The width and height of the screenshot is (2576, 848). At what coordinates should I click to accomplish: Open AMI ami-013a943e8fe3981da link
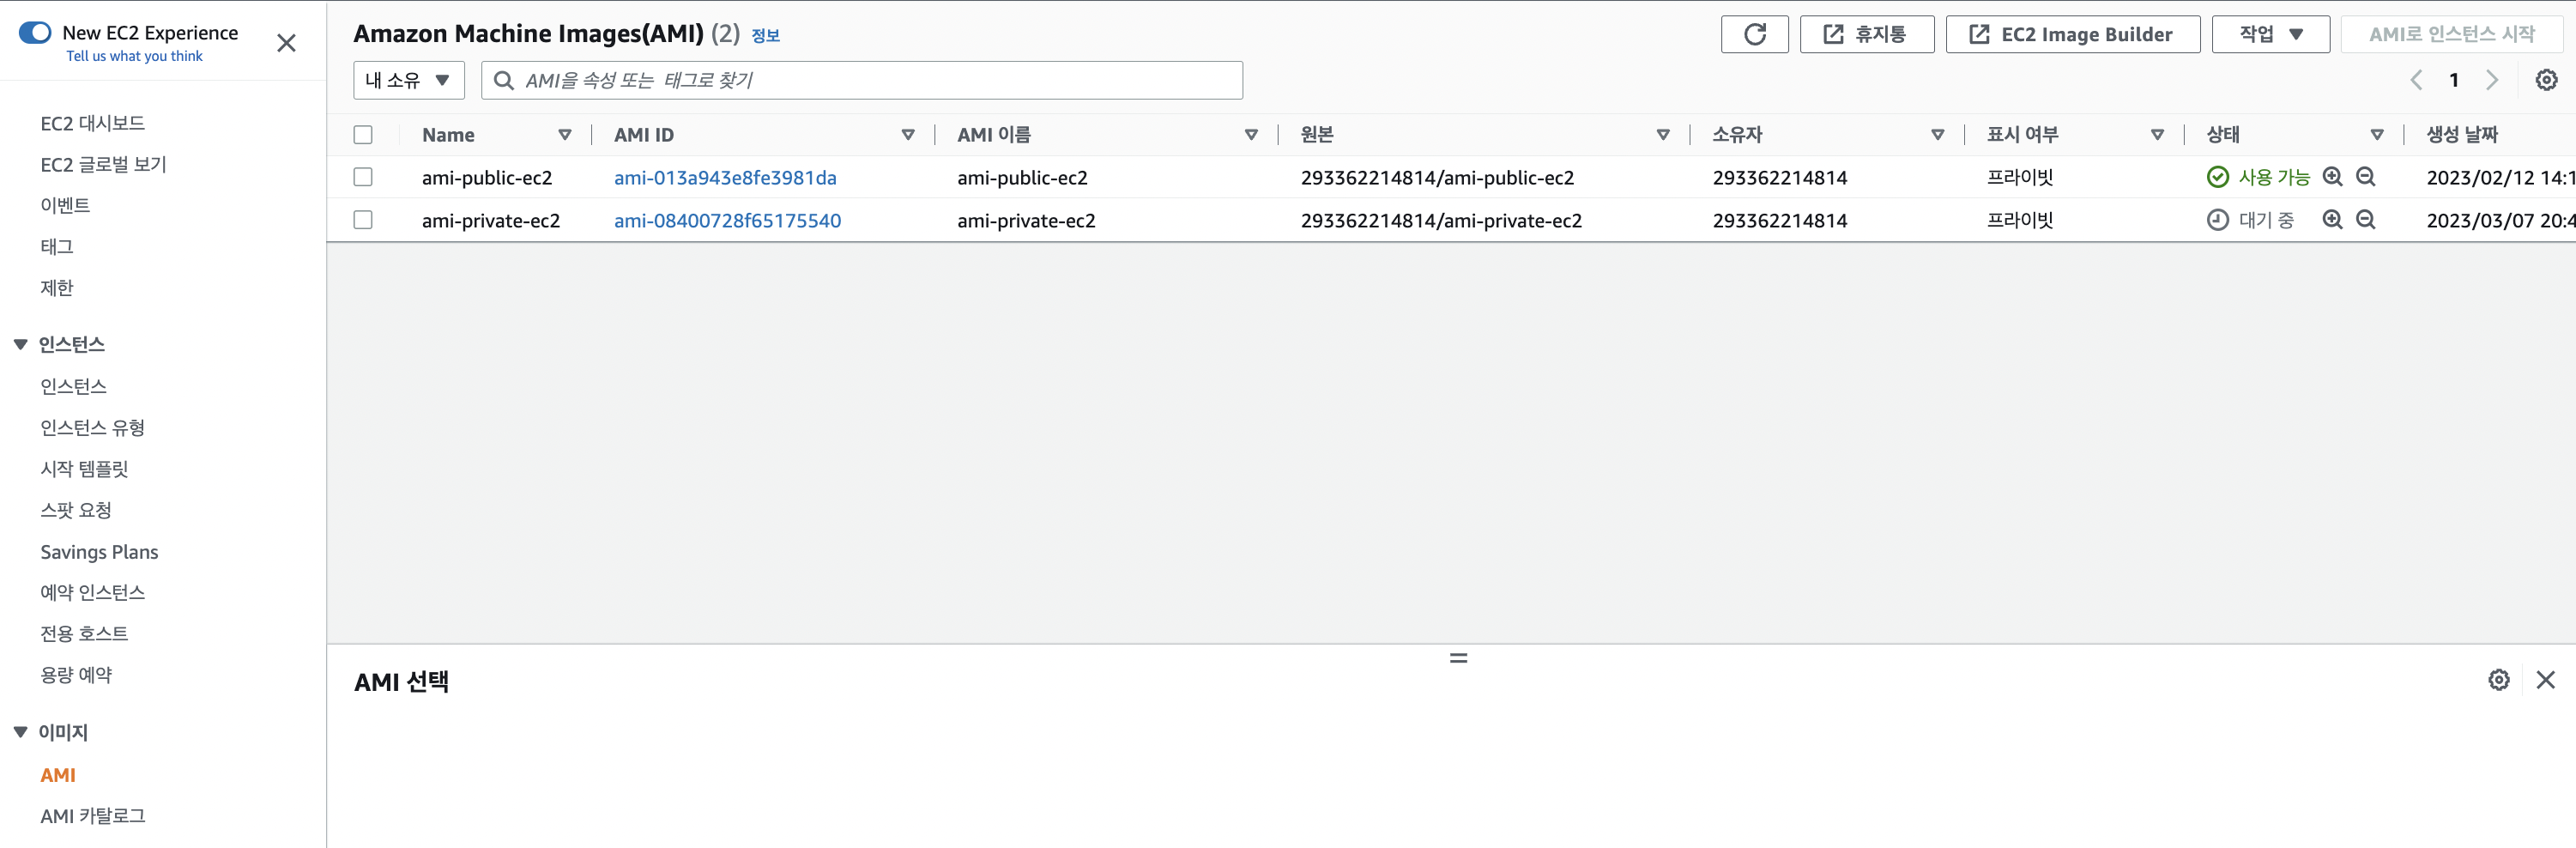click(x=725, y=178)
